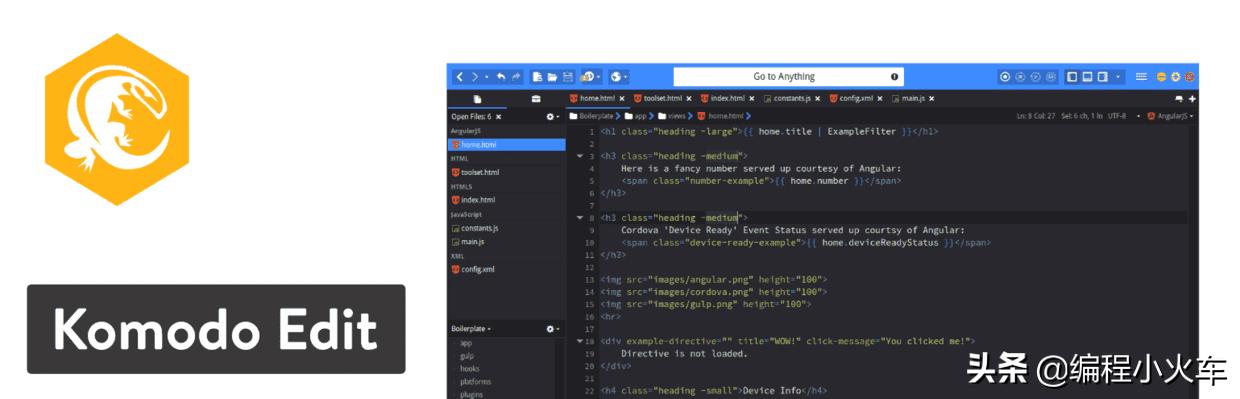Image resolution: width=1240 pixels, height=399 pixels.
Task: Open the toolbox briefcase side tab
Action: pos(536,99)
